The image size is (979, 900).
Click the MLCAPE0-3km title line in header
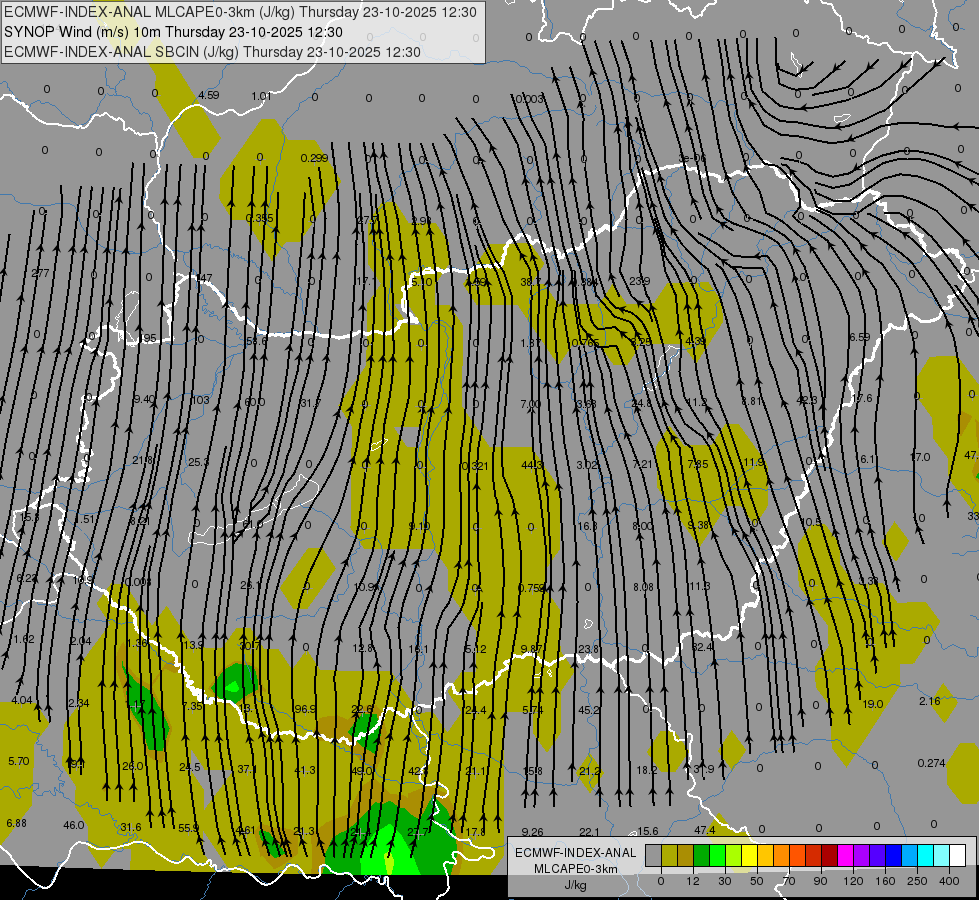point(240,12)
